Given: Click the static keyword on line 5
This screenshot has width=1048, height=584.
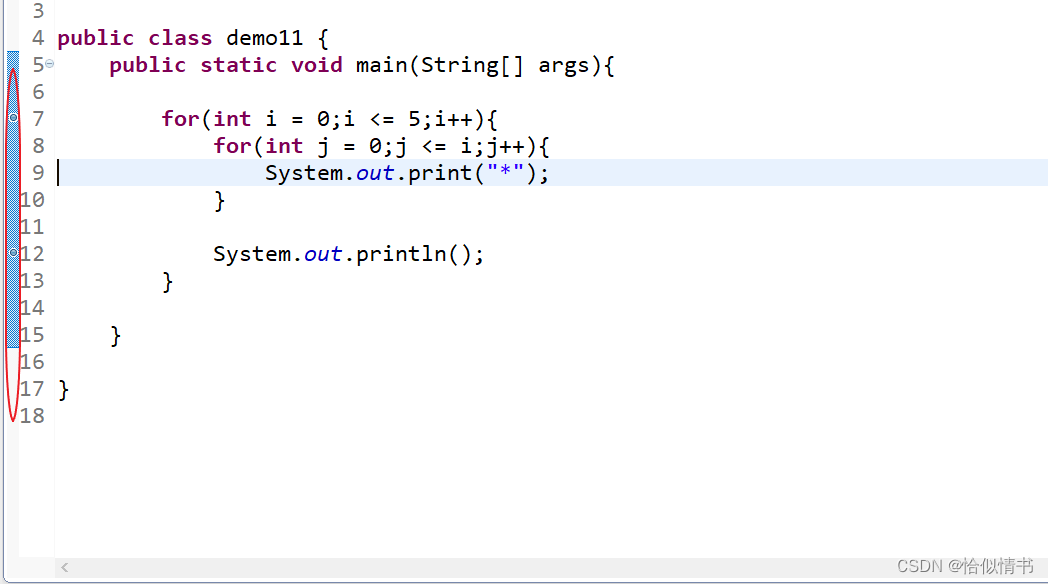Looking at the screenshot, I should click(x=239, y=65).
